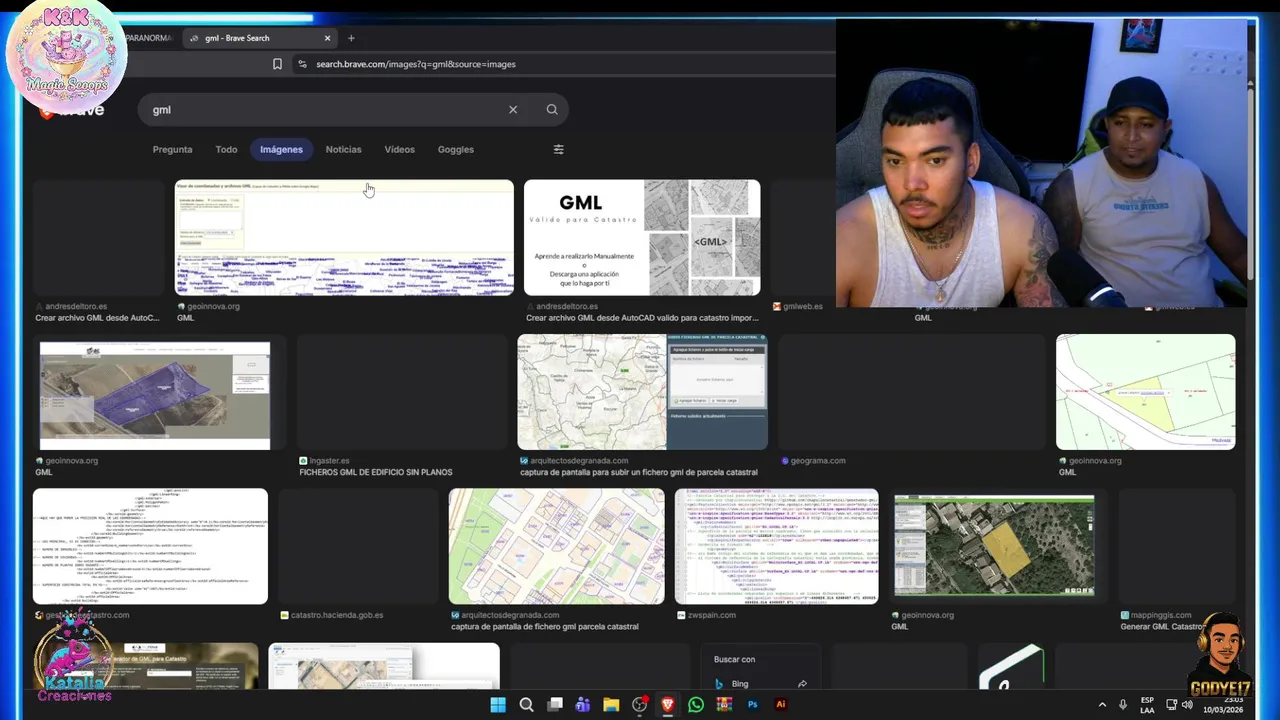
Task: Open WhatsApp from taskbar
Action: pyautogui.click(x=696, y=705)
